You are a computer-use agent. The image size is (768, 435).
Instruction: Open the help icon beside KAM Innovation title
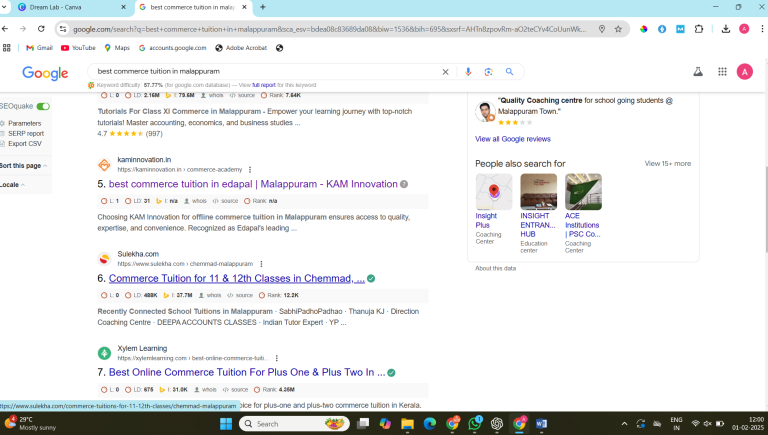[x=404, y=184]
